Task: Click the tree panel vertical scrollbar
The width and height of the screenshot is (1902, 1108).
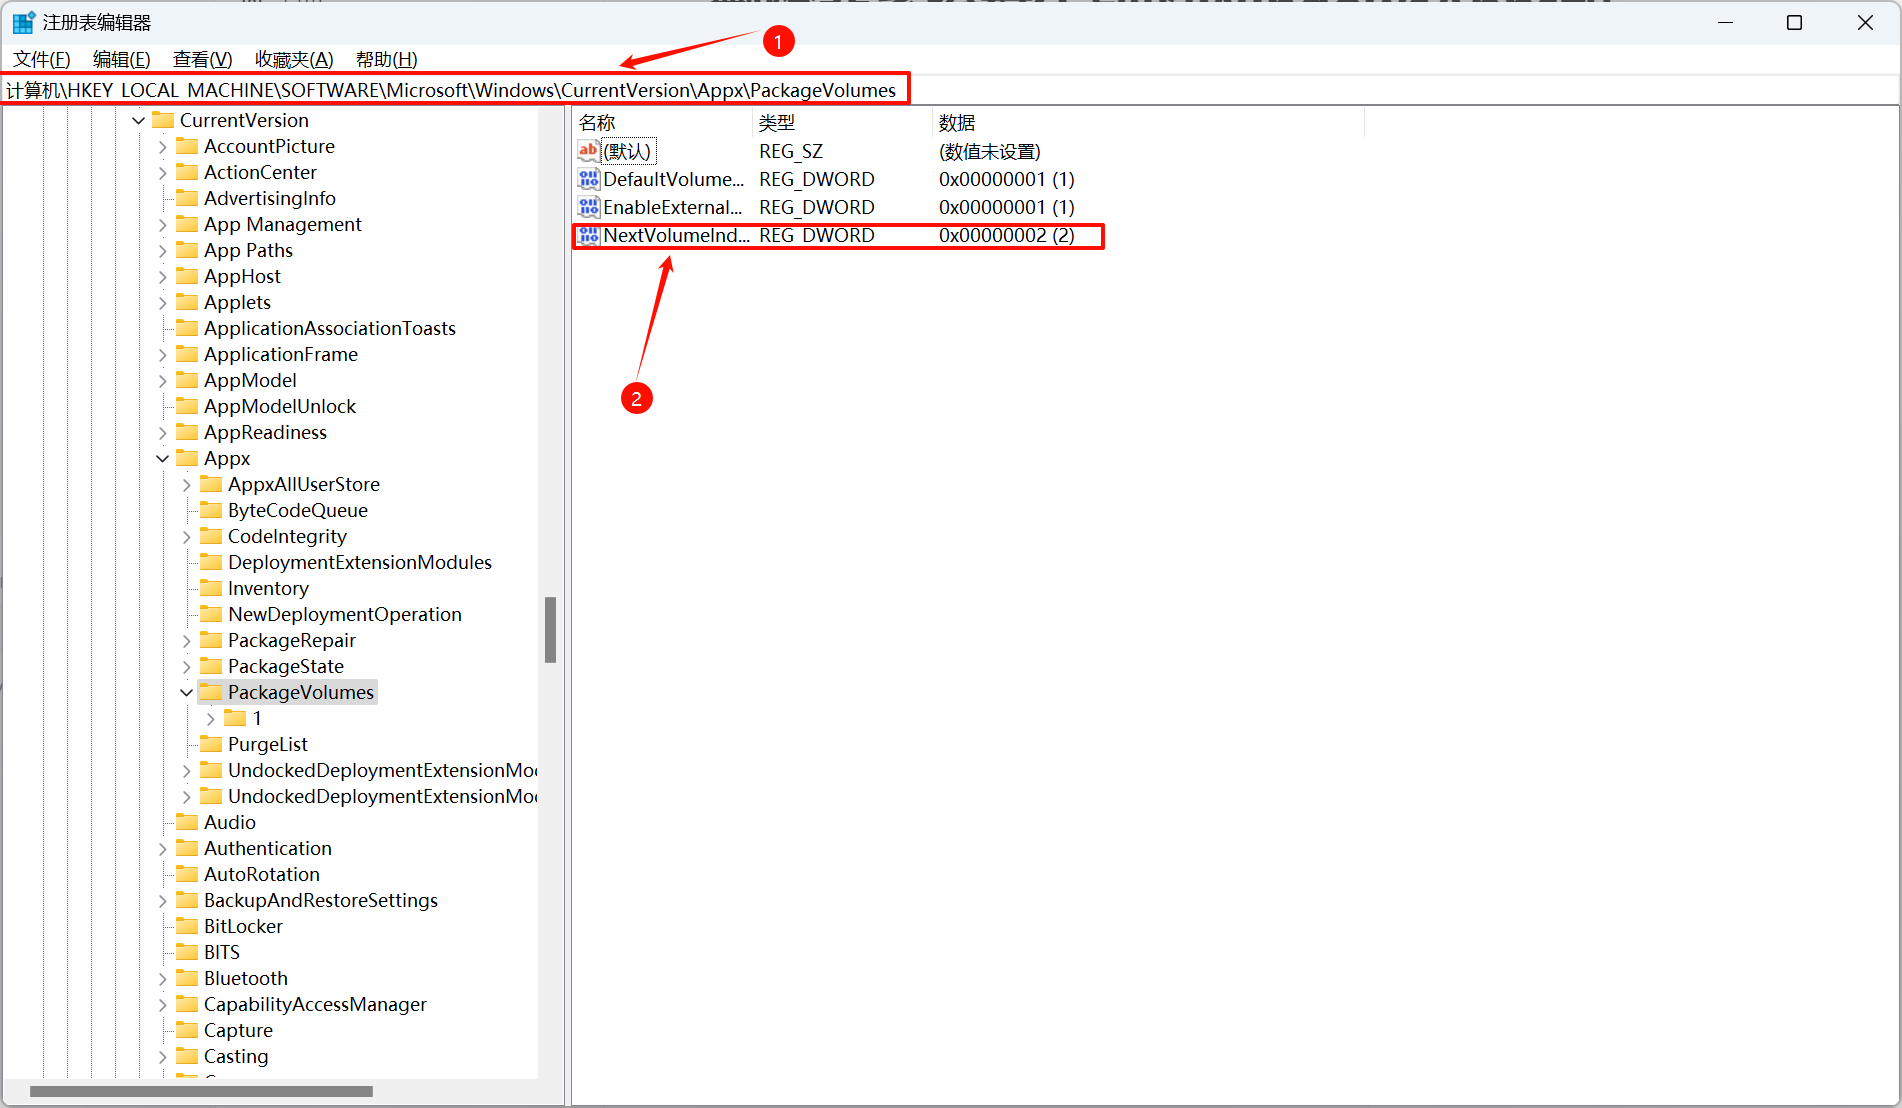Action: 551,630
